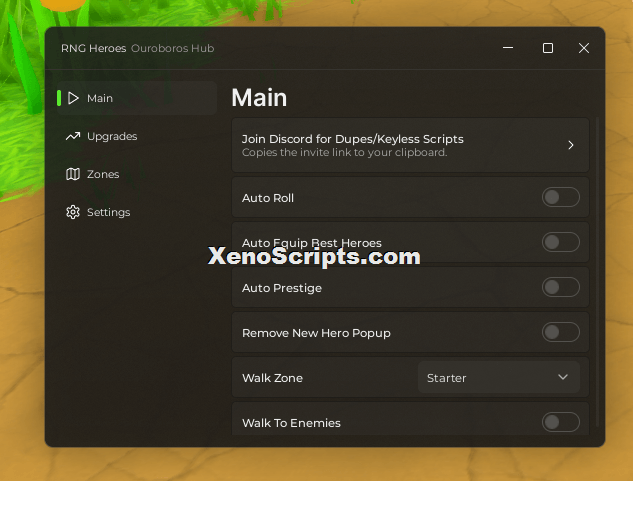Open the Walk Zone Starter dropdown
633x511 pixels.
tap(499, 377)
